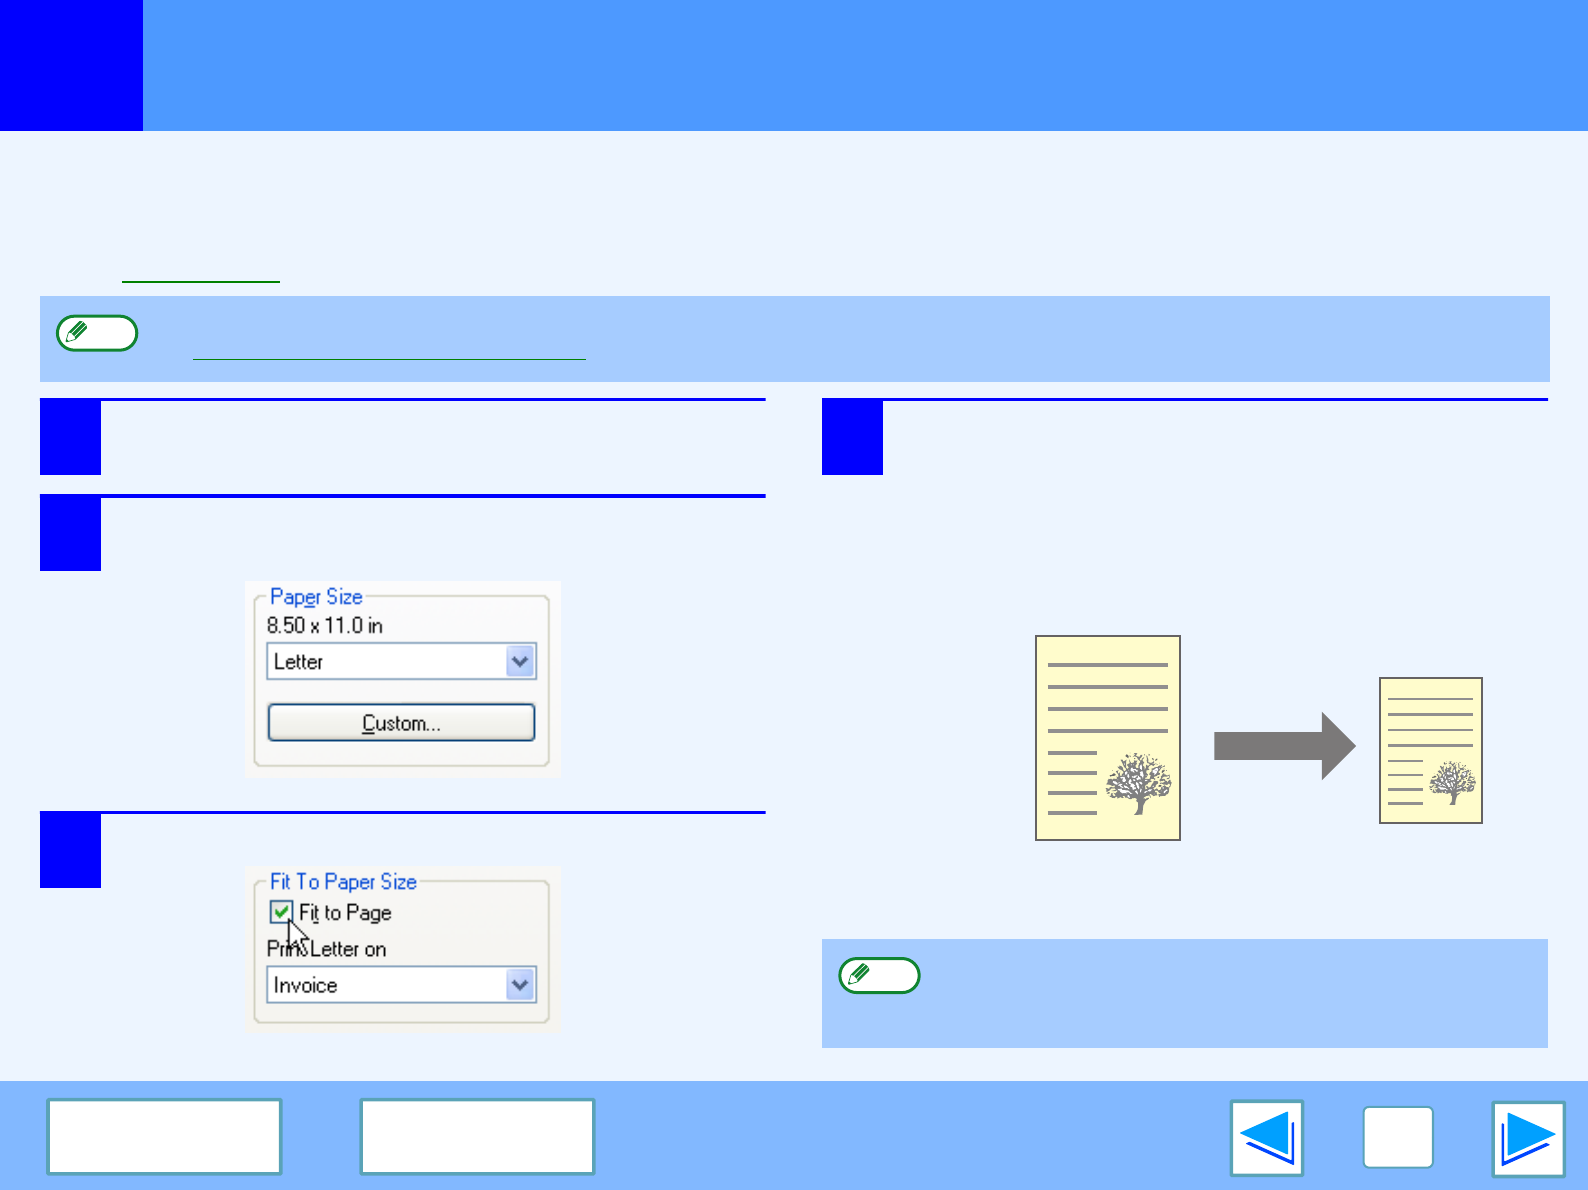Click the white page number box between arrows

point(1397,1138)
